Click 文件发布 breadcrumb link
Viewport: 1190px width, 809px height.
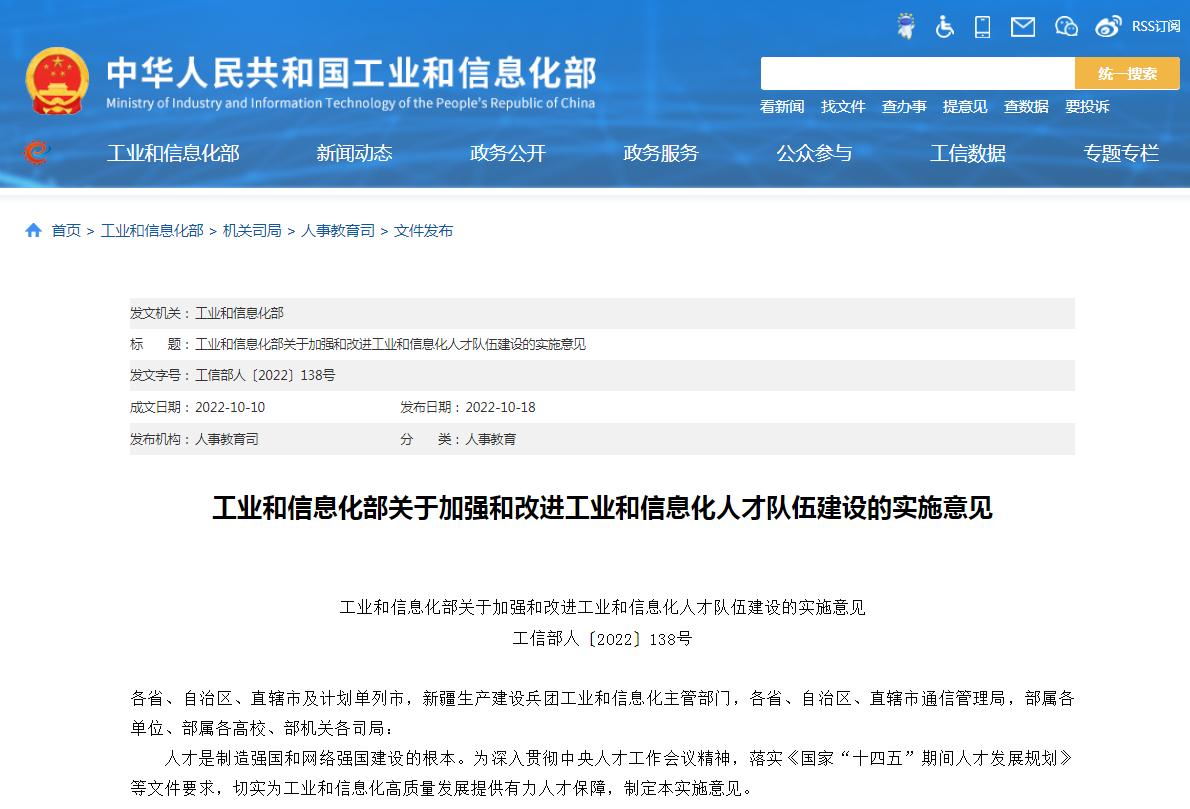[423, 231]
